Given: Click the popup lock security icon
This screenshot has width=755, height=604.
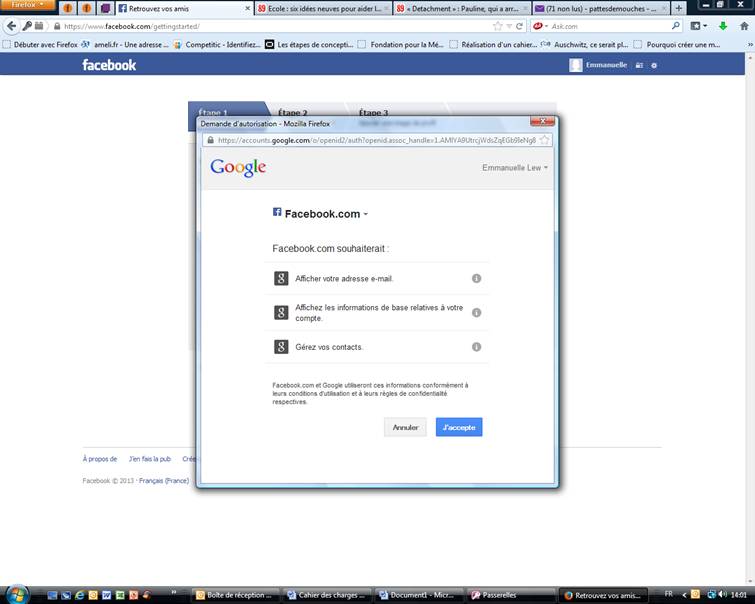Looking at the screenshot, I should (210, 140).
